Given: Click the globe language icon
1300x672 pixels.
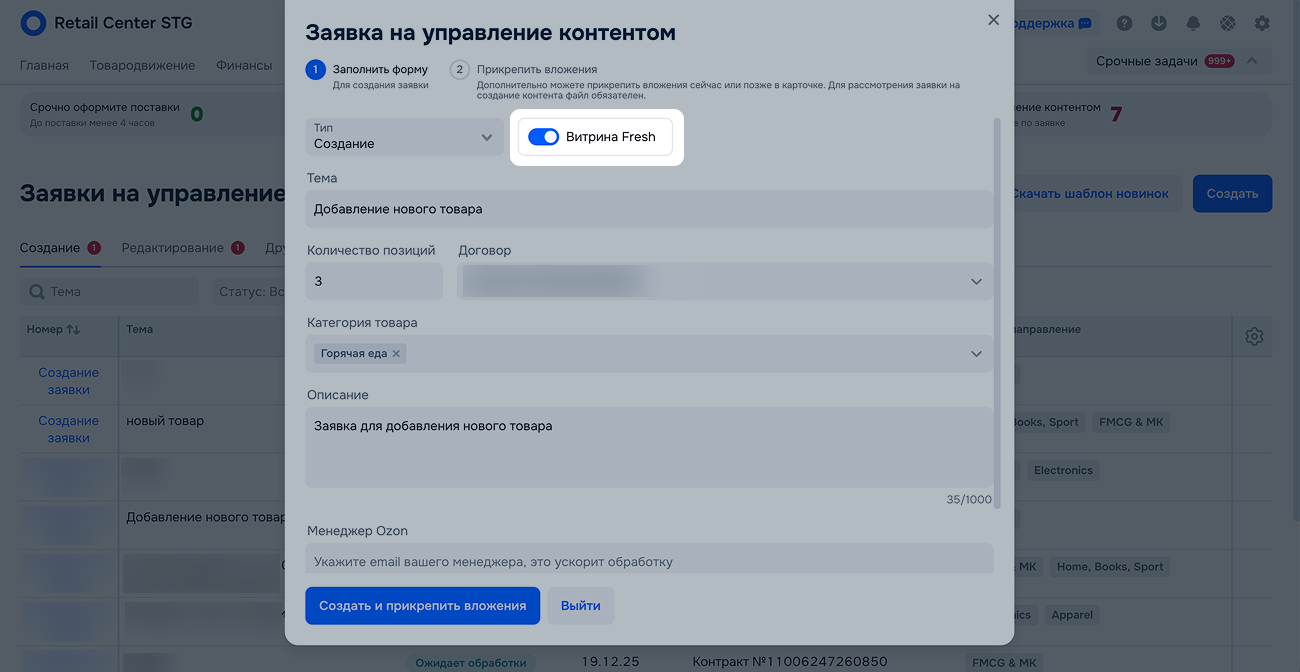Looking at the screenshot, I should [1227, 23].
